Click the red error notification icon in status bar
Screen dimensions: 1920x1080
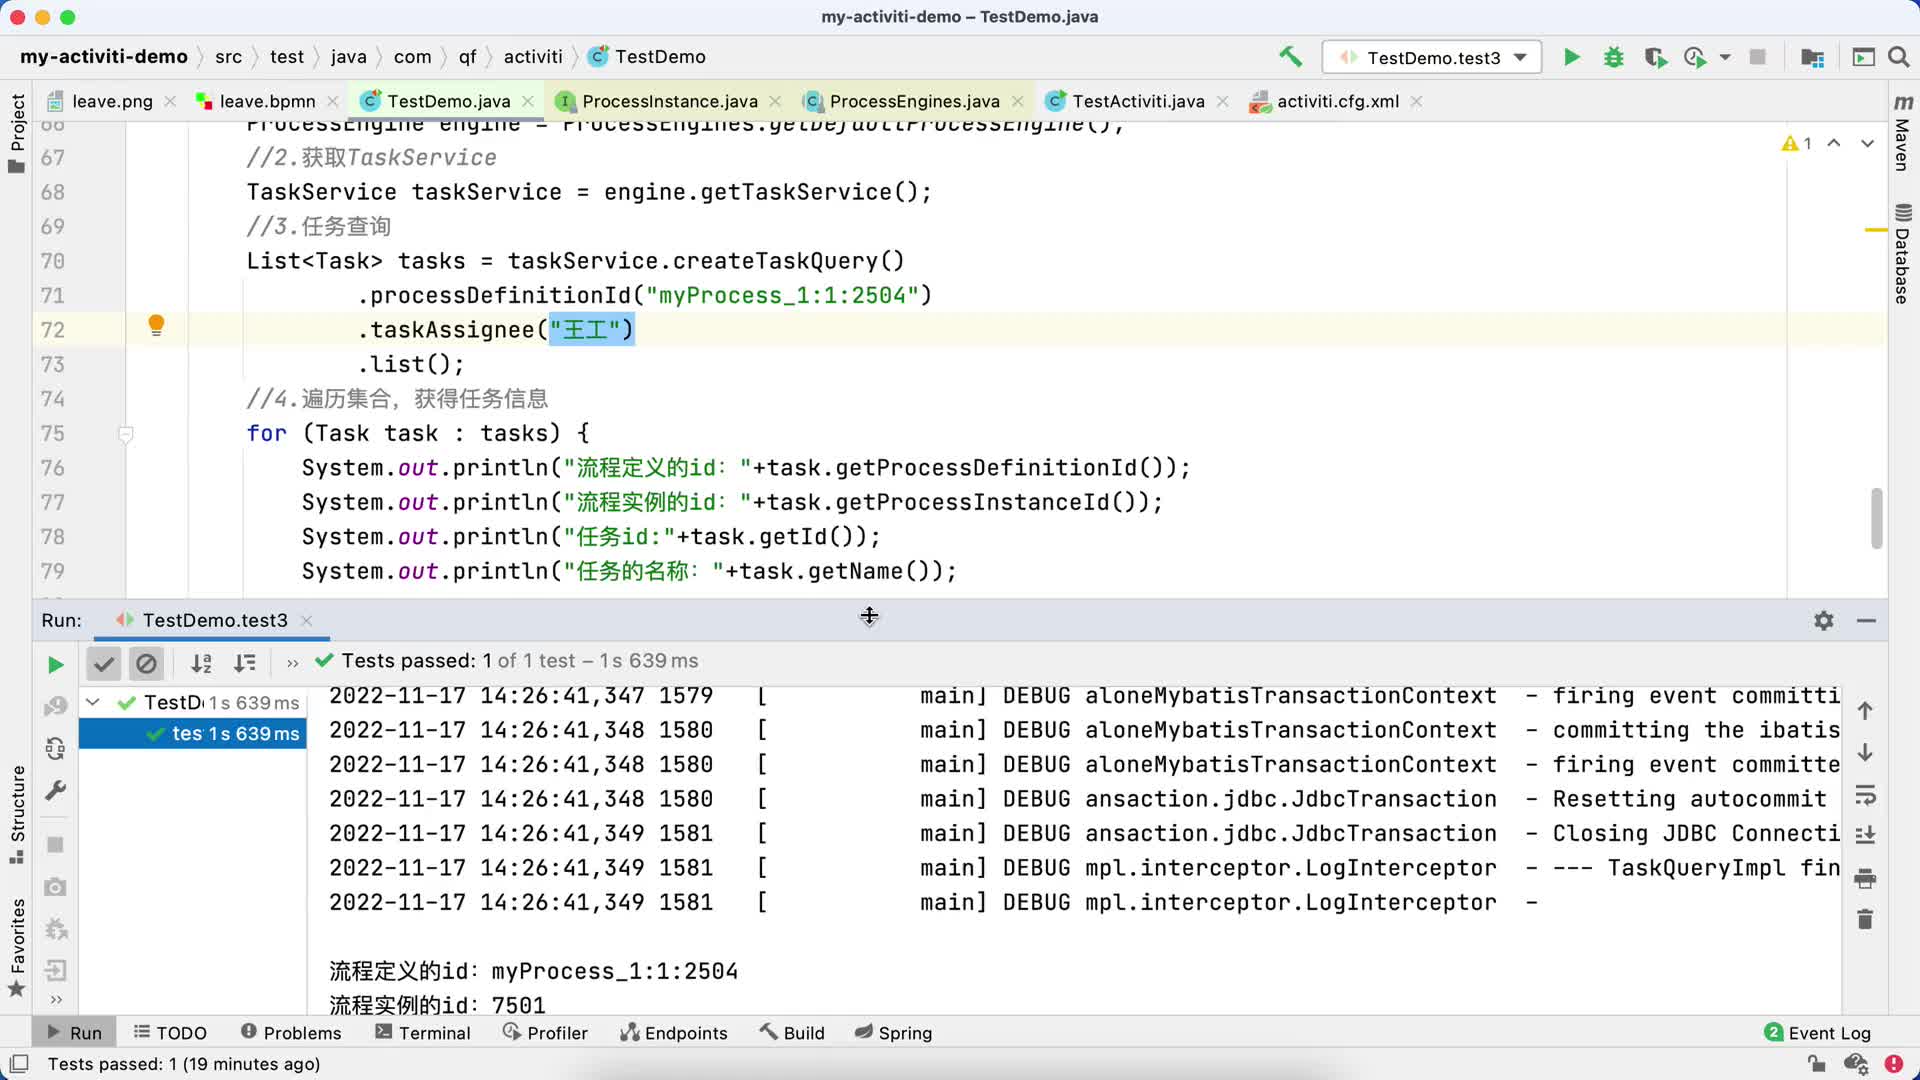(x=1893, y=1064)
